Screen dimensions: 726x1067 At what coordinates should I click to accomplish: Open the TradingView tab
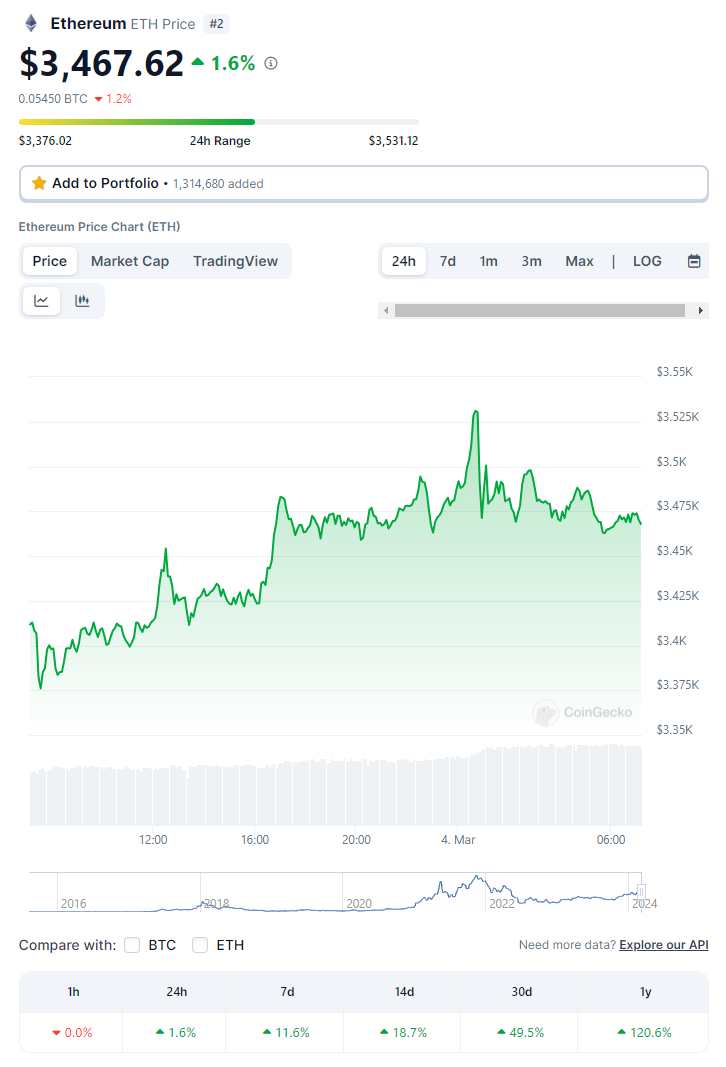coord(235,261)
